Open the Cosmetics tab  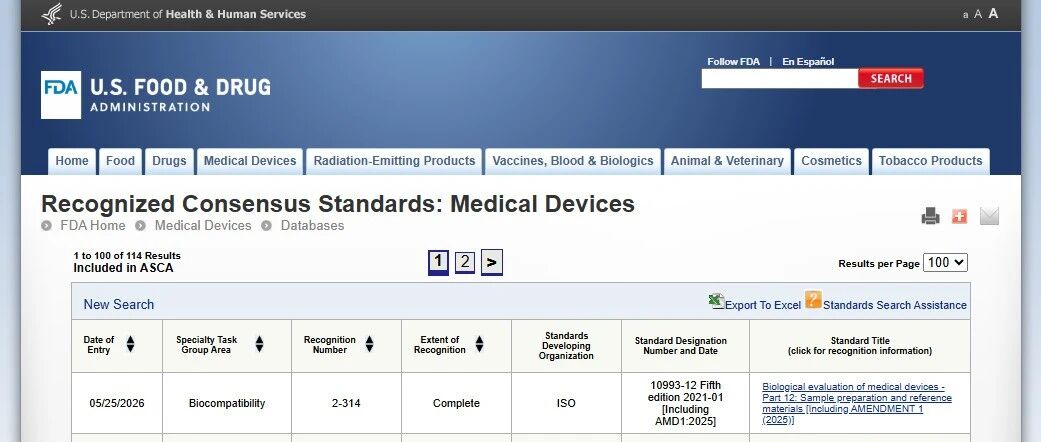(x=831, y=161)
